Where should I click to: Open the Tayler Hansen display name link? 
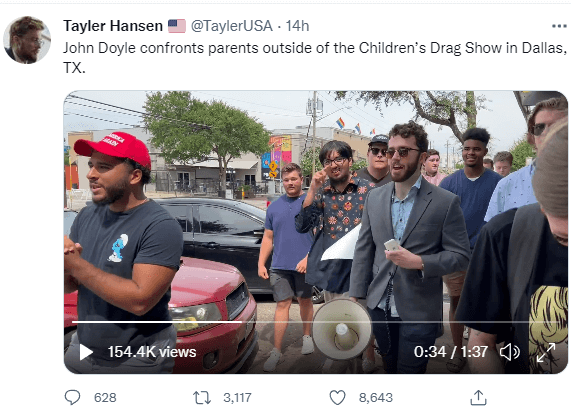(x=113, y=26)
